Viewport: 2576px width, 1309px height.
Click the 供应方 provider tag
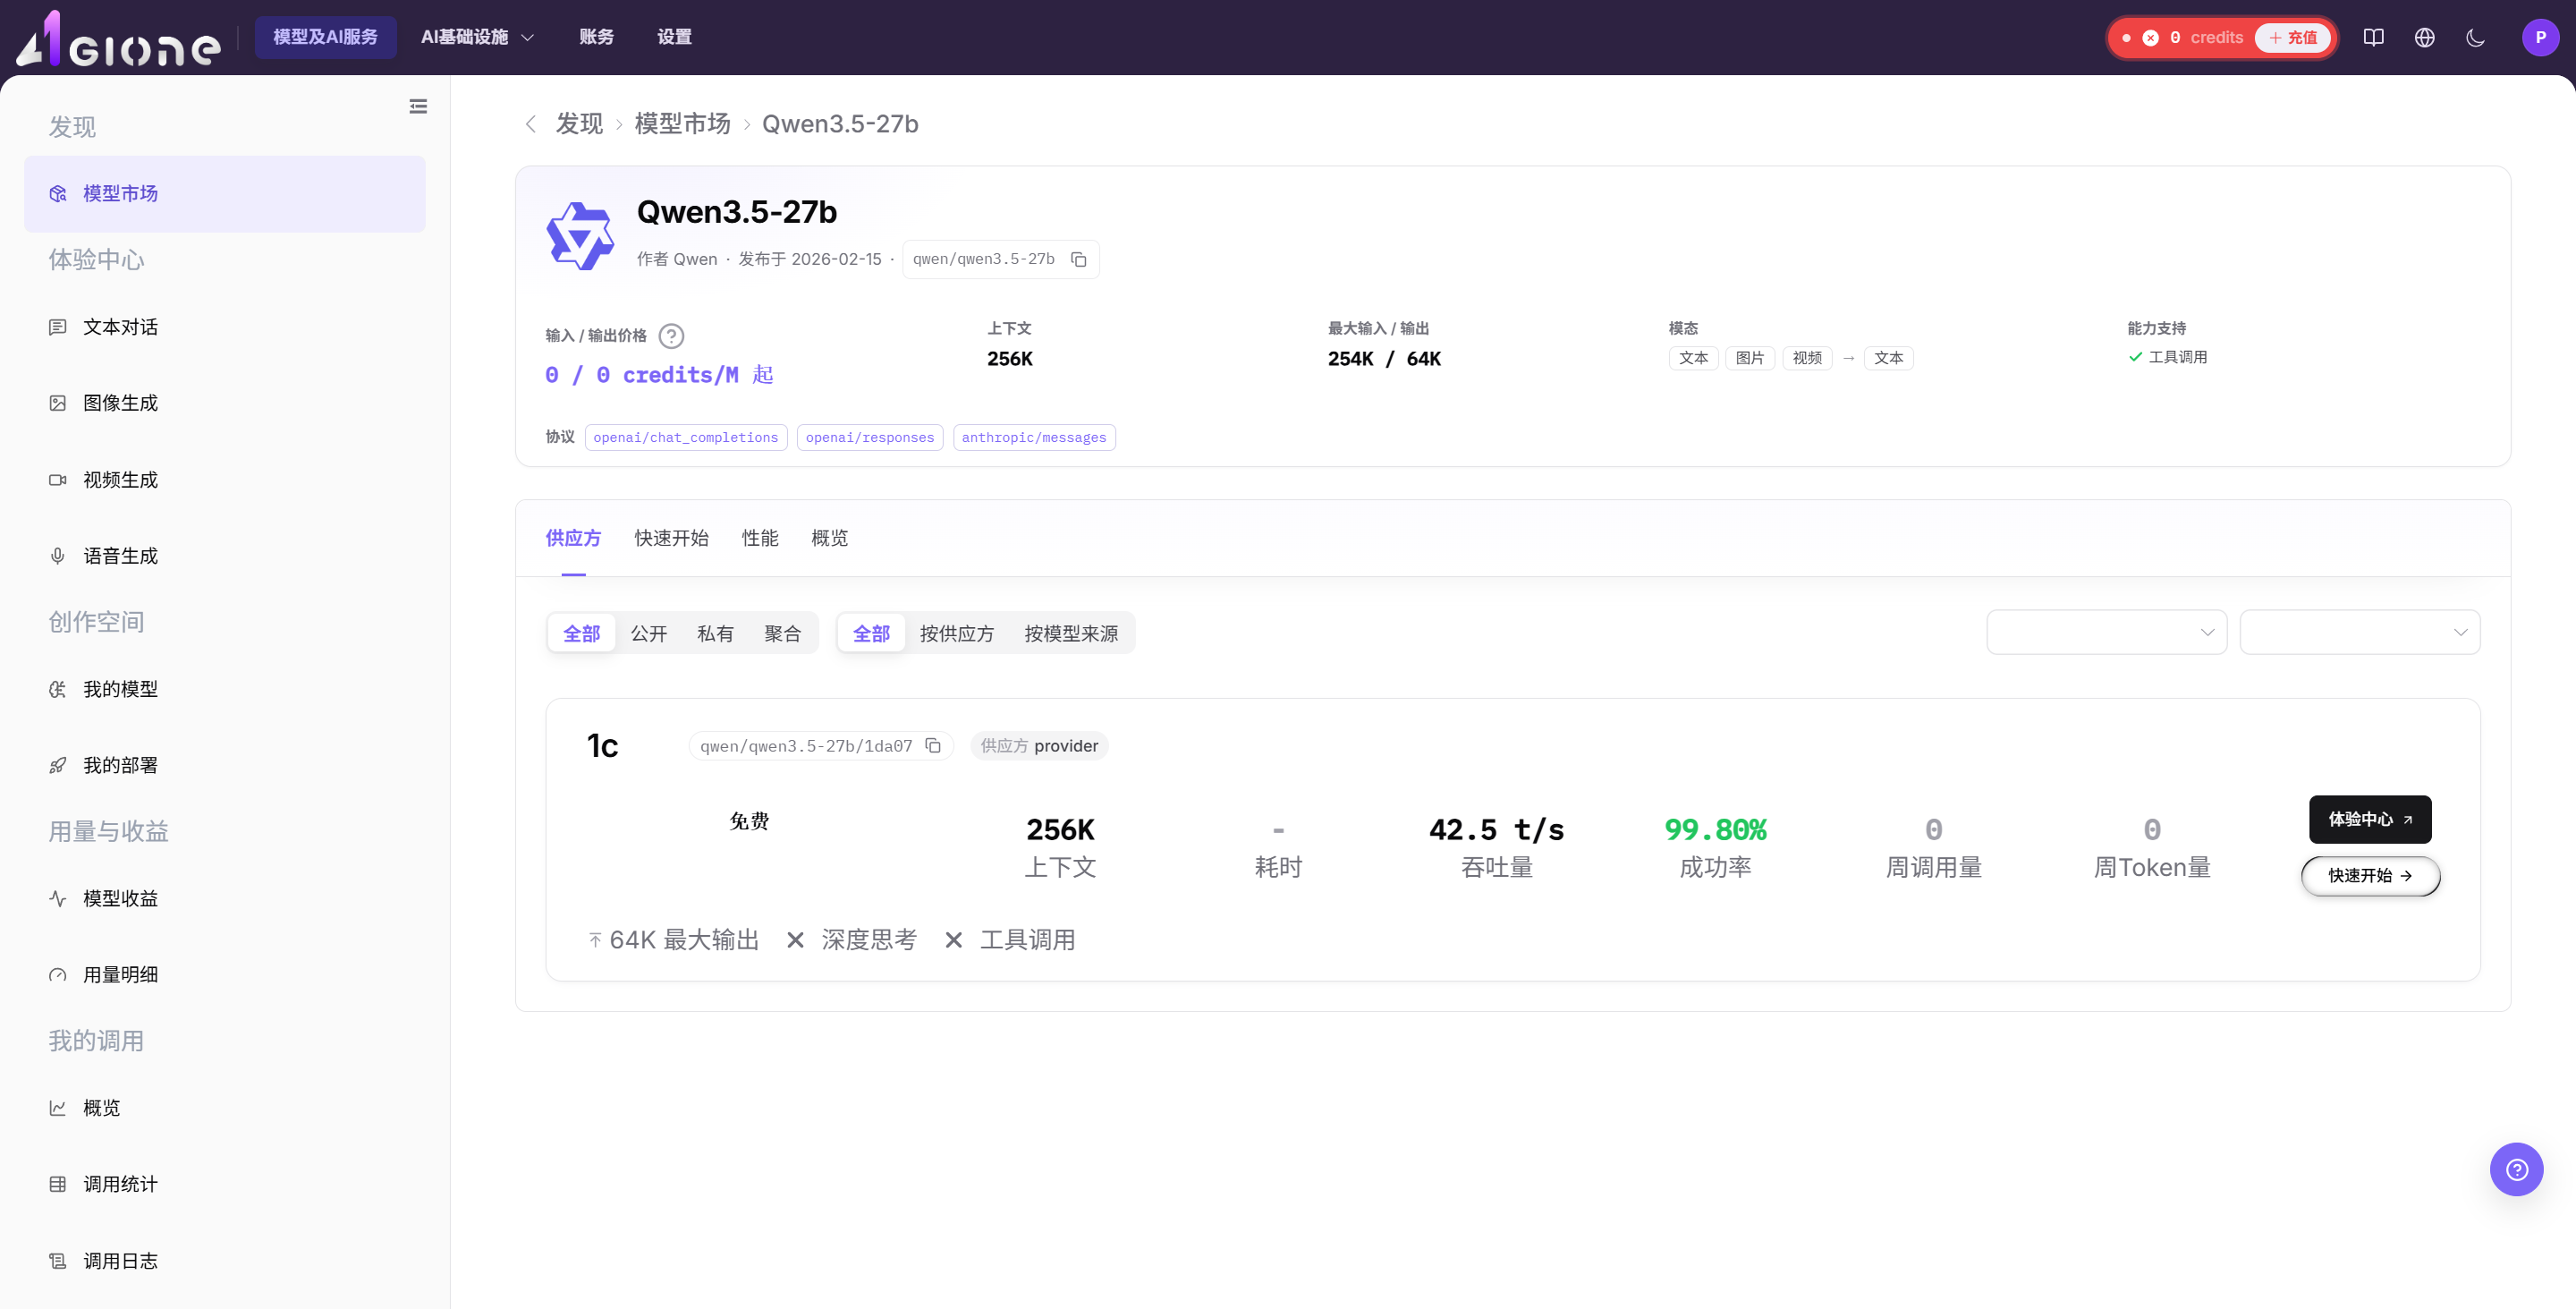coord(1039,746)
